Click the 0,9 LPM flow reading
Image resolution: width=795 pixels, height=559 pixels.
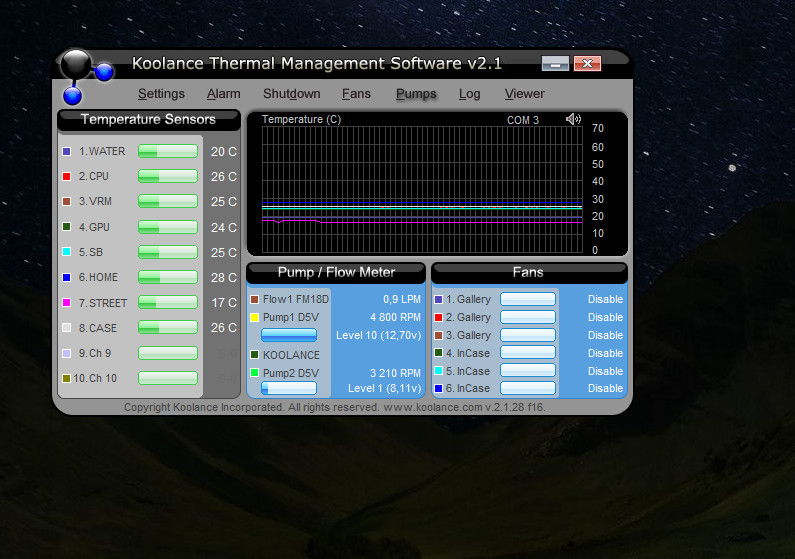402,300
